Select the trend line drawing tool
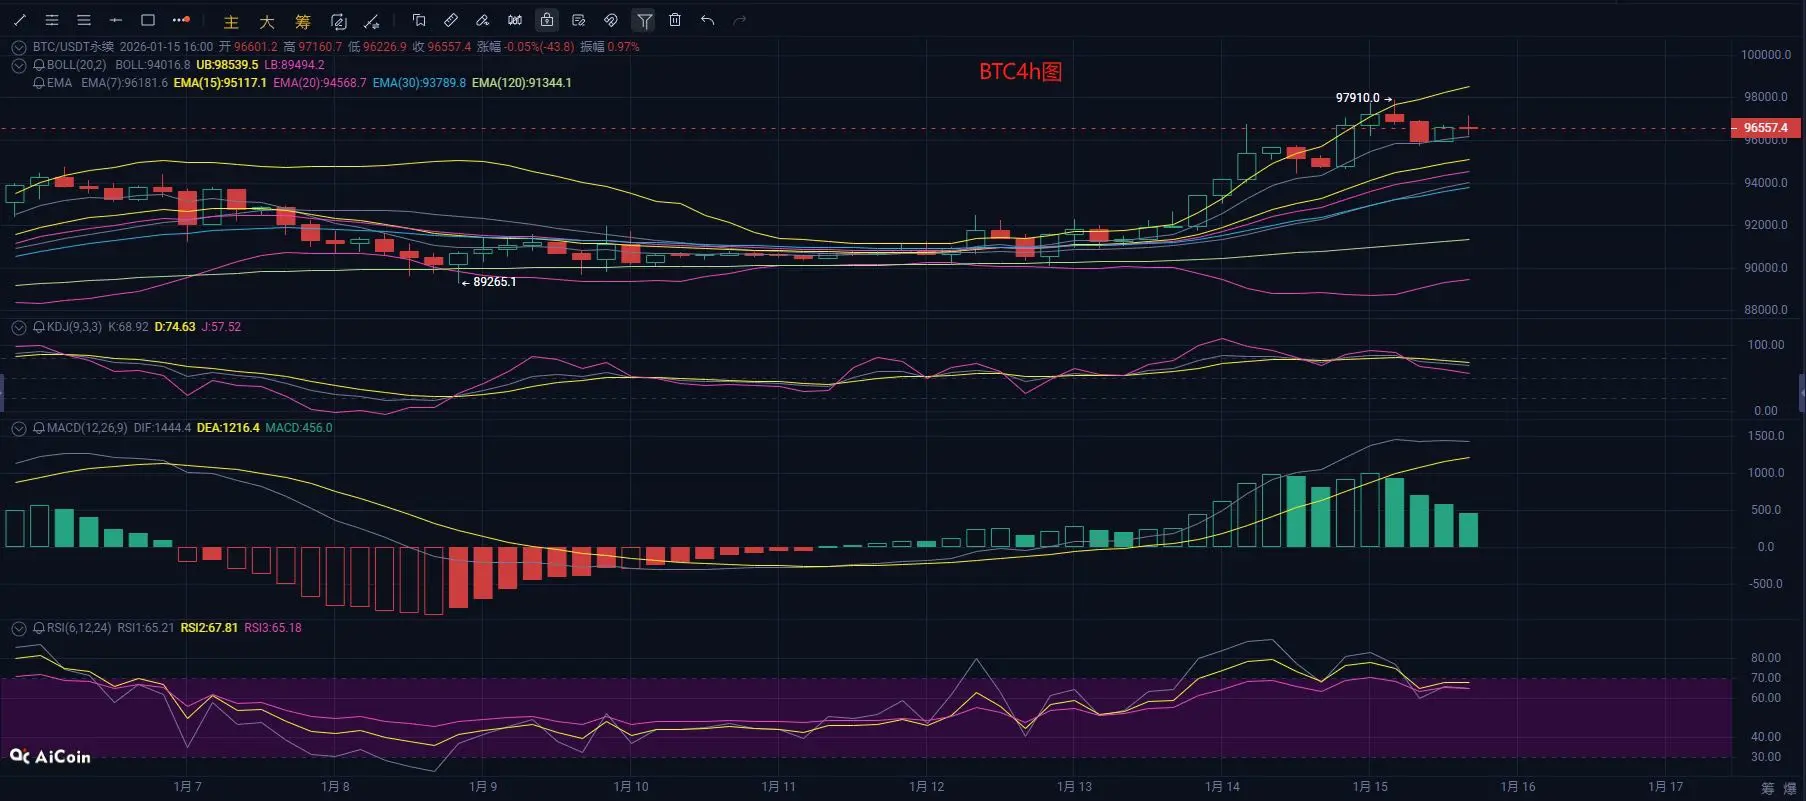Screen dimensions: 1806x801 tap(20, 20)
